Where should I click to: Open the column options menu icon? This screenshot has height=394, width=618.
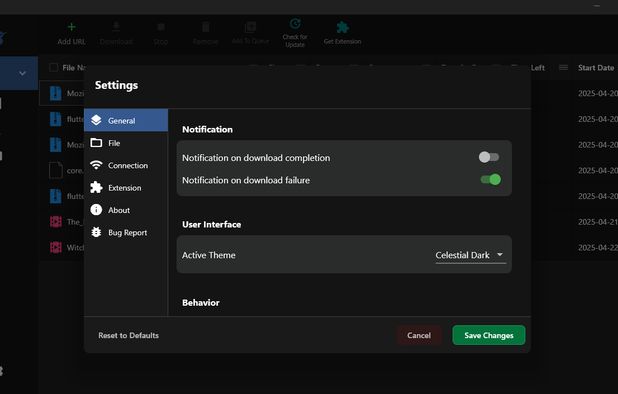pos(564,68)
